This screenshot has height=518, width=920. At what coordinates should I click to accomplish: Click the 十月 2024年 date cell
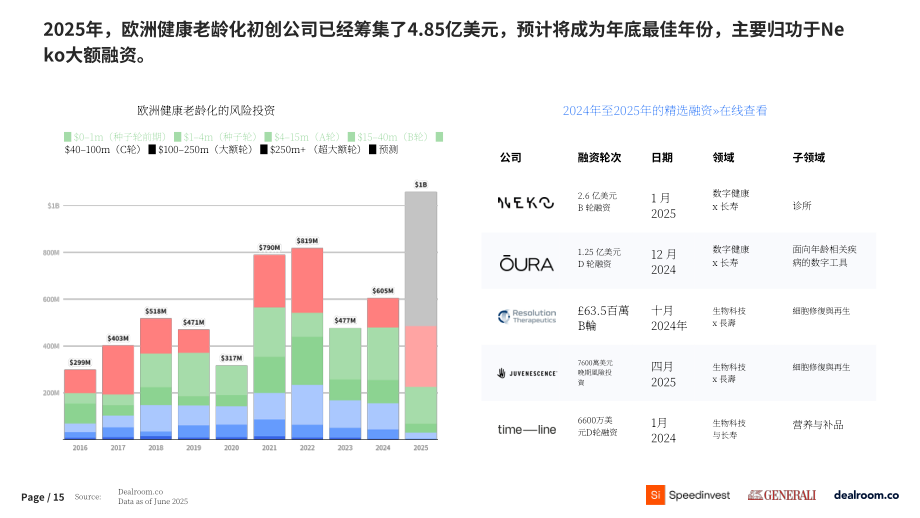[x=668, y=318]
